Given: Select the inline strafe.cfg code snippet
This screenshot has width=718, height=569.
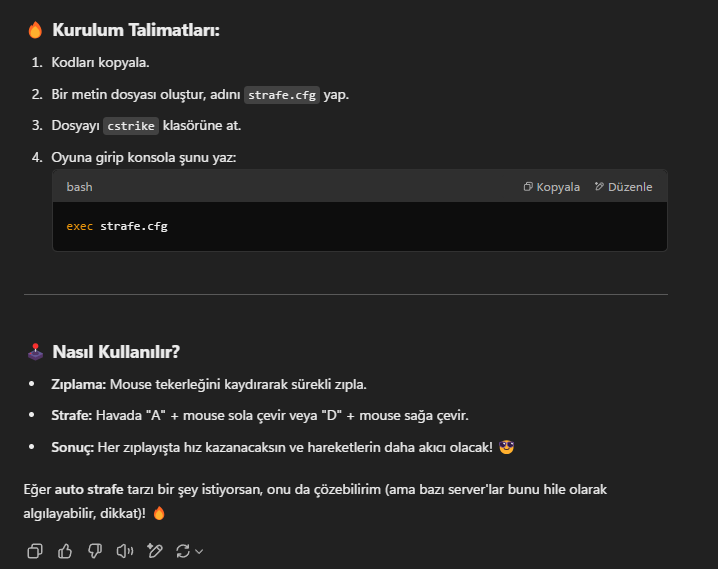Looking at the screenshot, I should coord(282,95).
